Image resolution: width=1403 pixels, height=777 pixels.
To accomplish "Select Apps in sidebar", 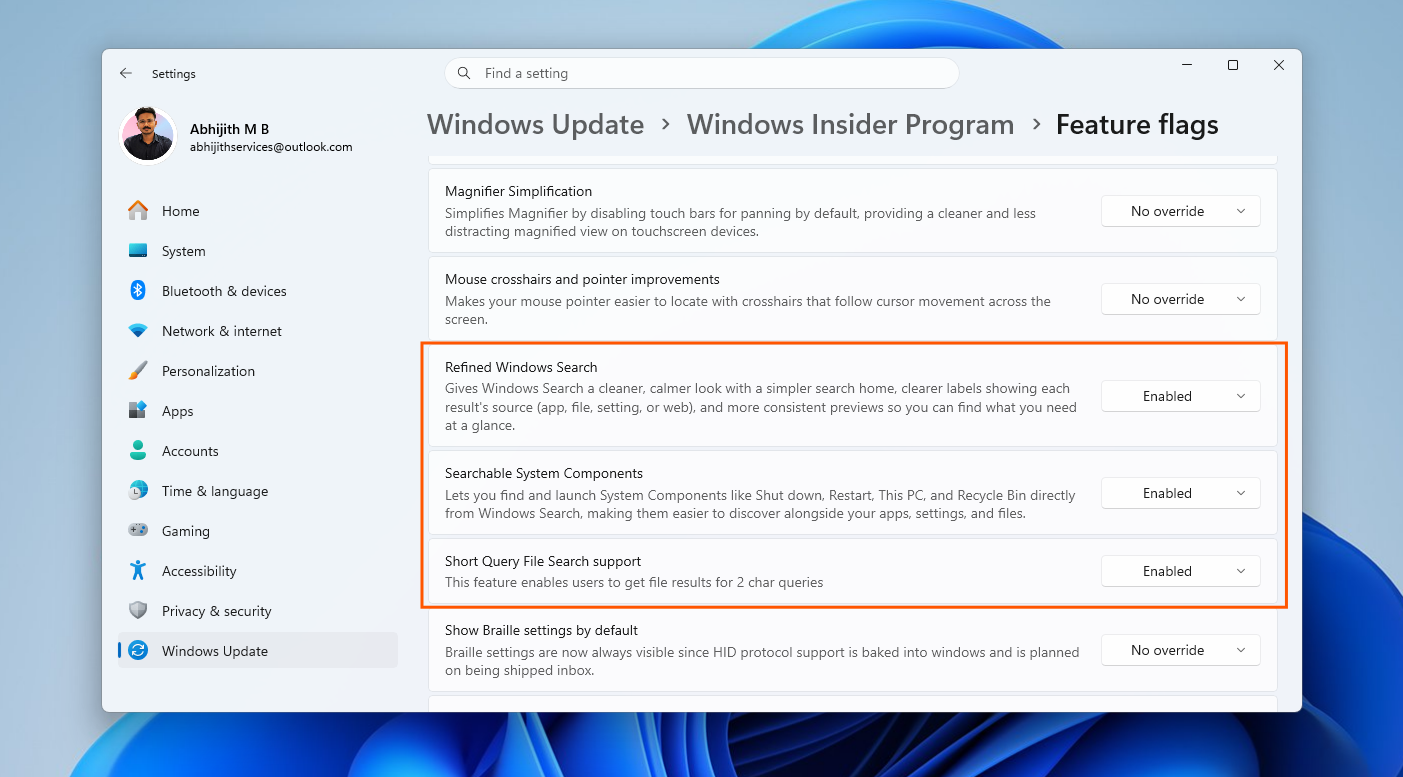I will click(258, 411).
